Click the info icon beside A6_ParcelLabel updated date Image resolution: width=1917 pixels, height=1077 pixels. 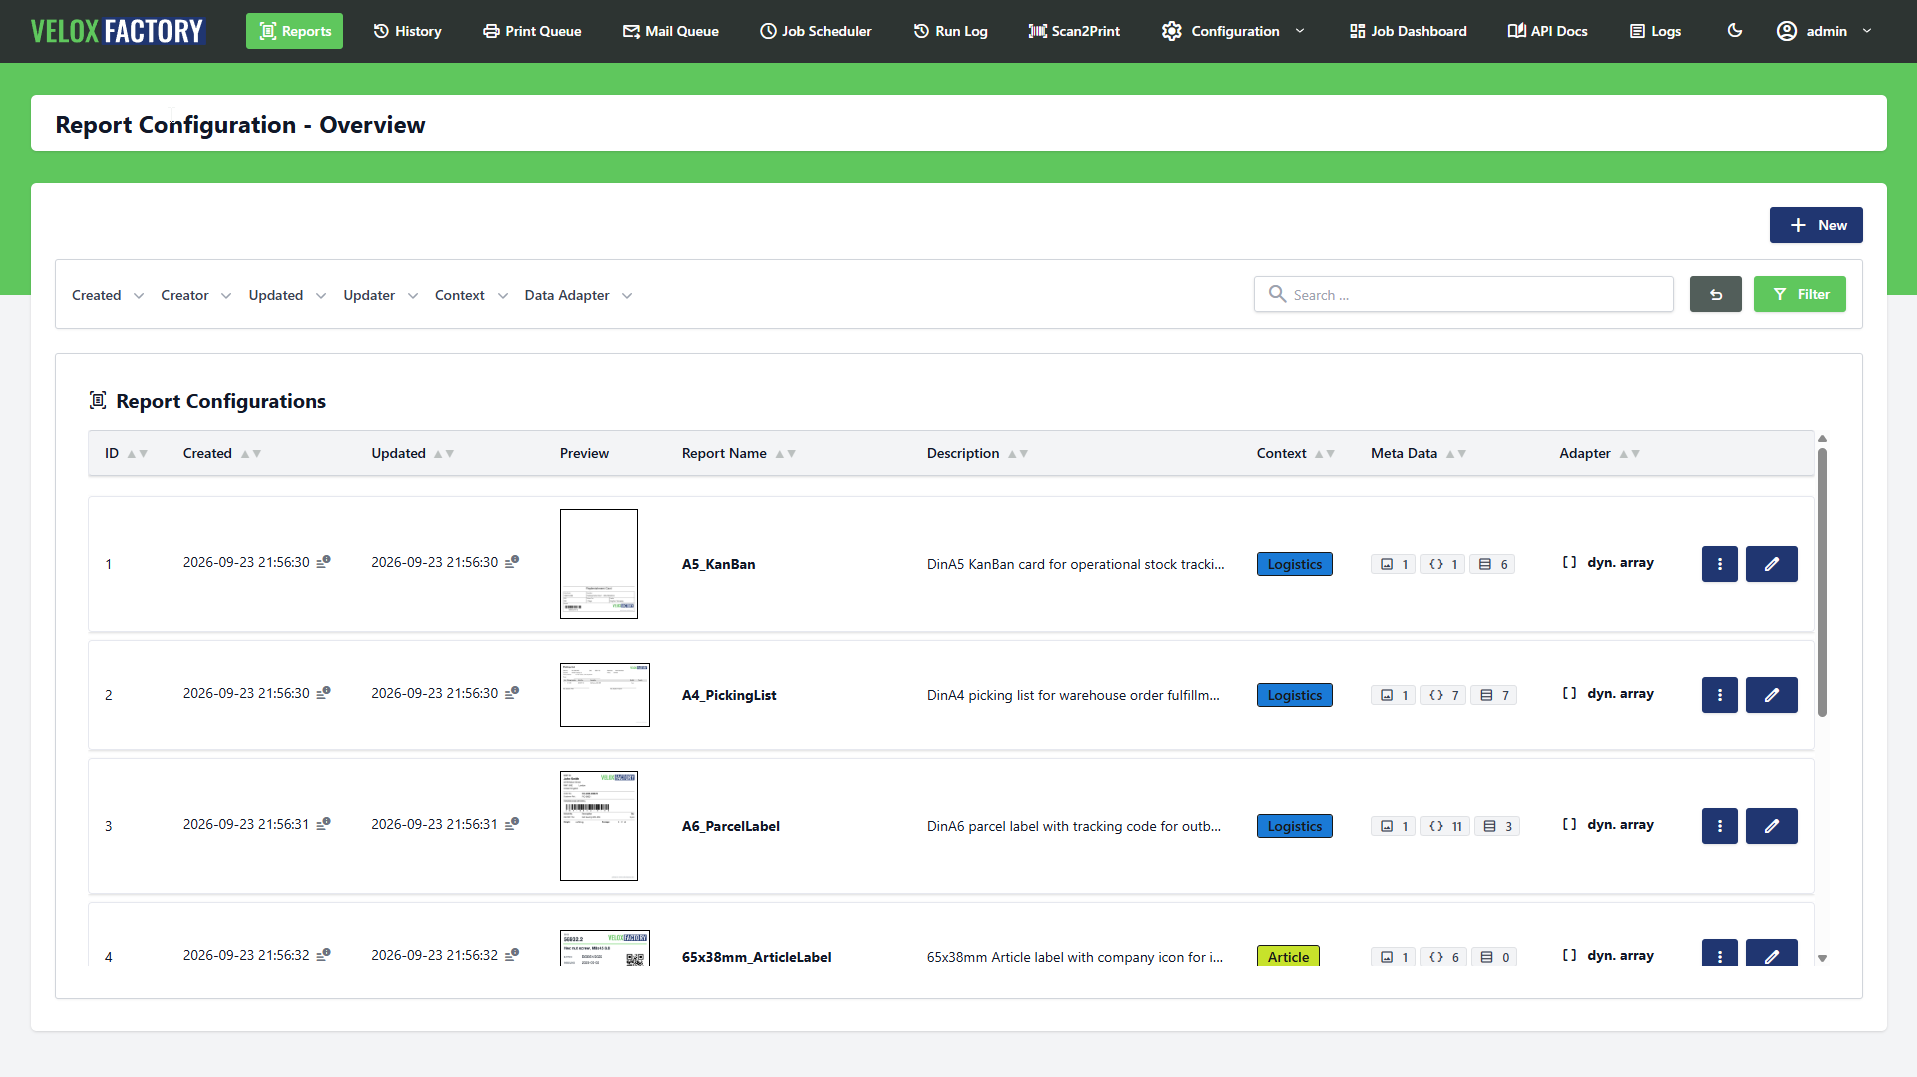(x=512, y=824)
